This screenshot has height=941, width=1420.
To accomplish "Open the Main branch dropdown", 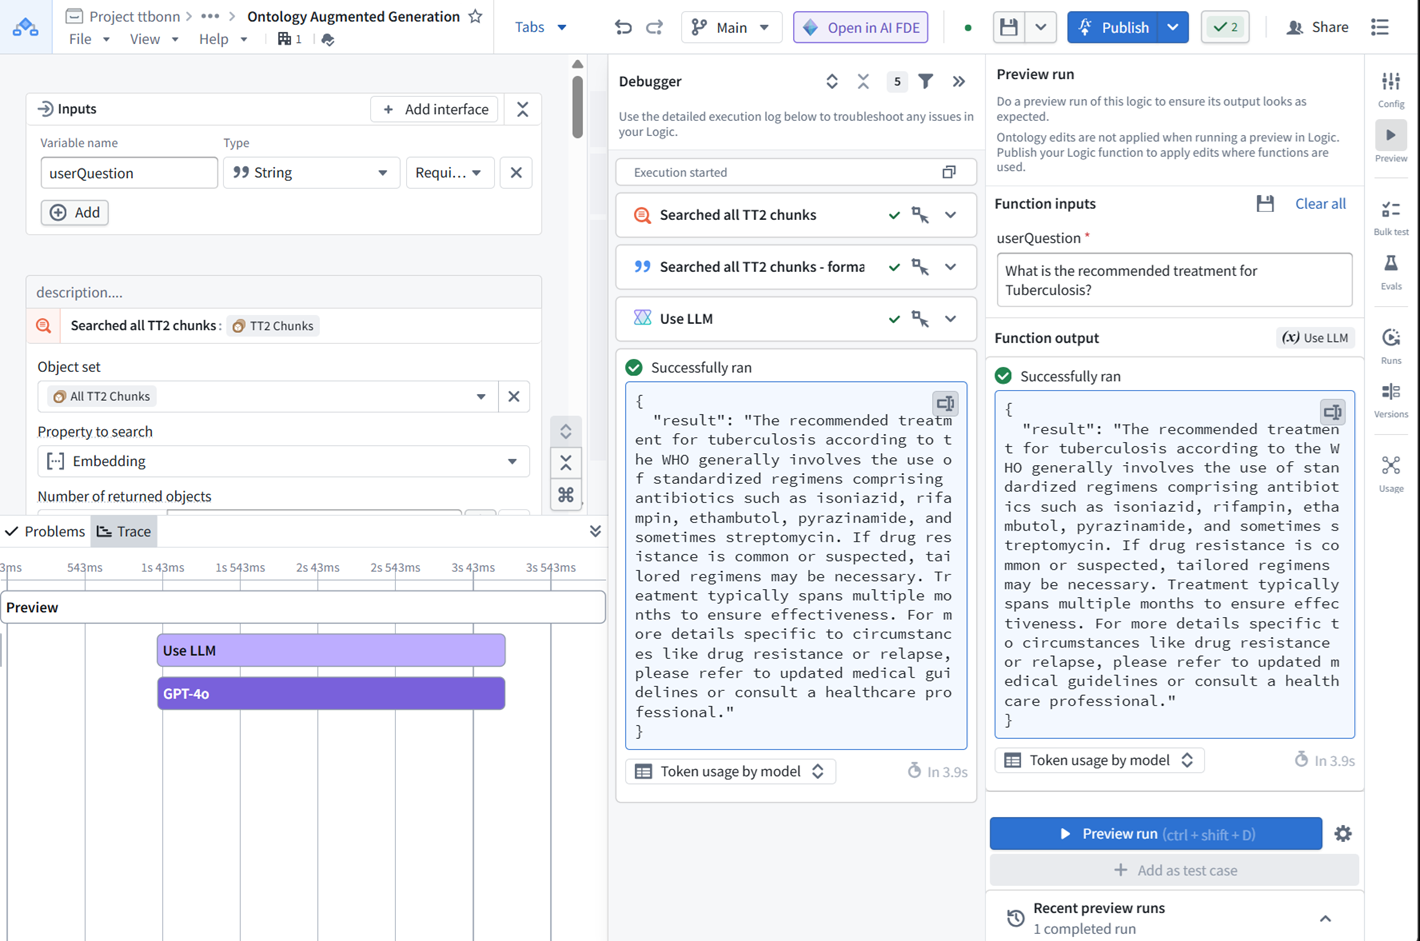I will (732, 27).
